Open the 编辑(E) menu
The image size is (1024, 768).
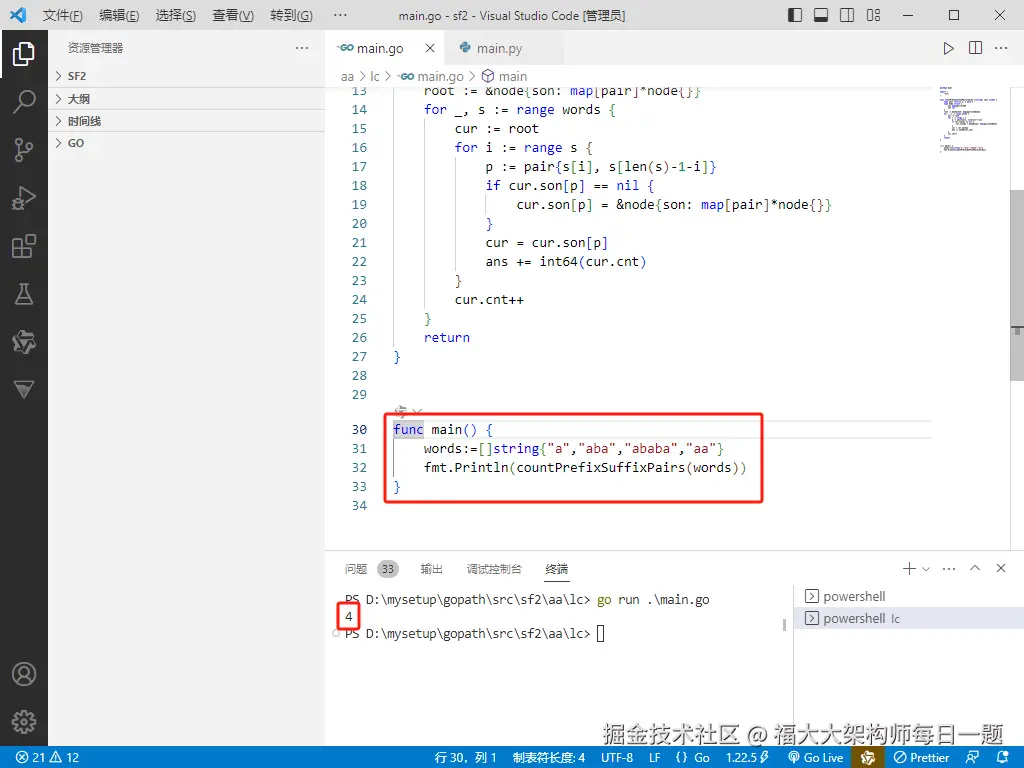(x=119, y=15)
